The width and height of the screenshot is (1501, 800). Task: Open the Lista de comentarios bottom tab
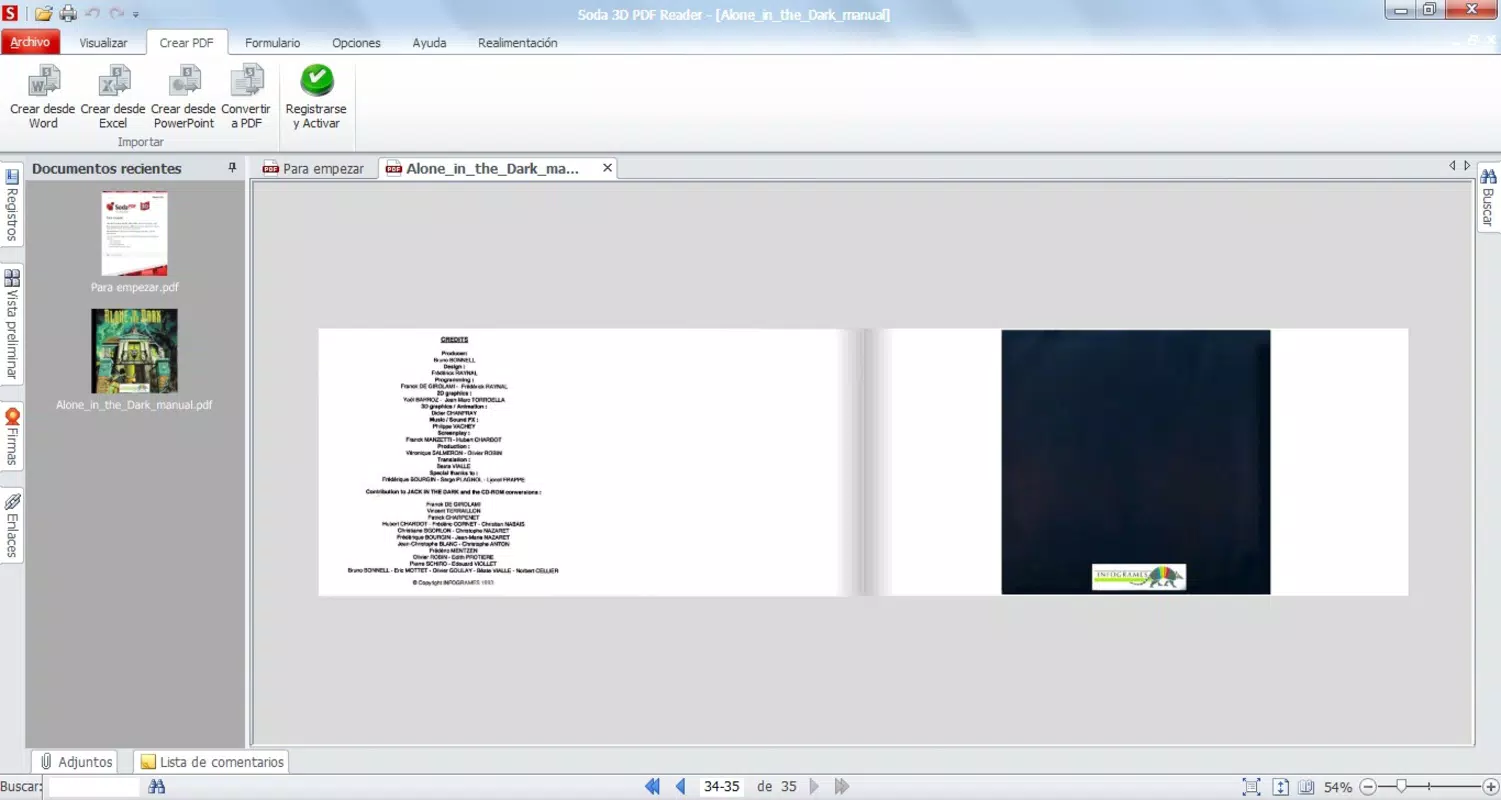click(x=211, y=762)
